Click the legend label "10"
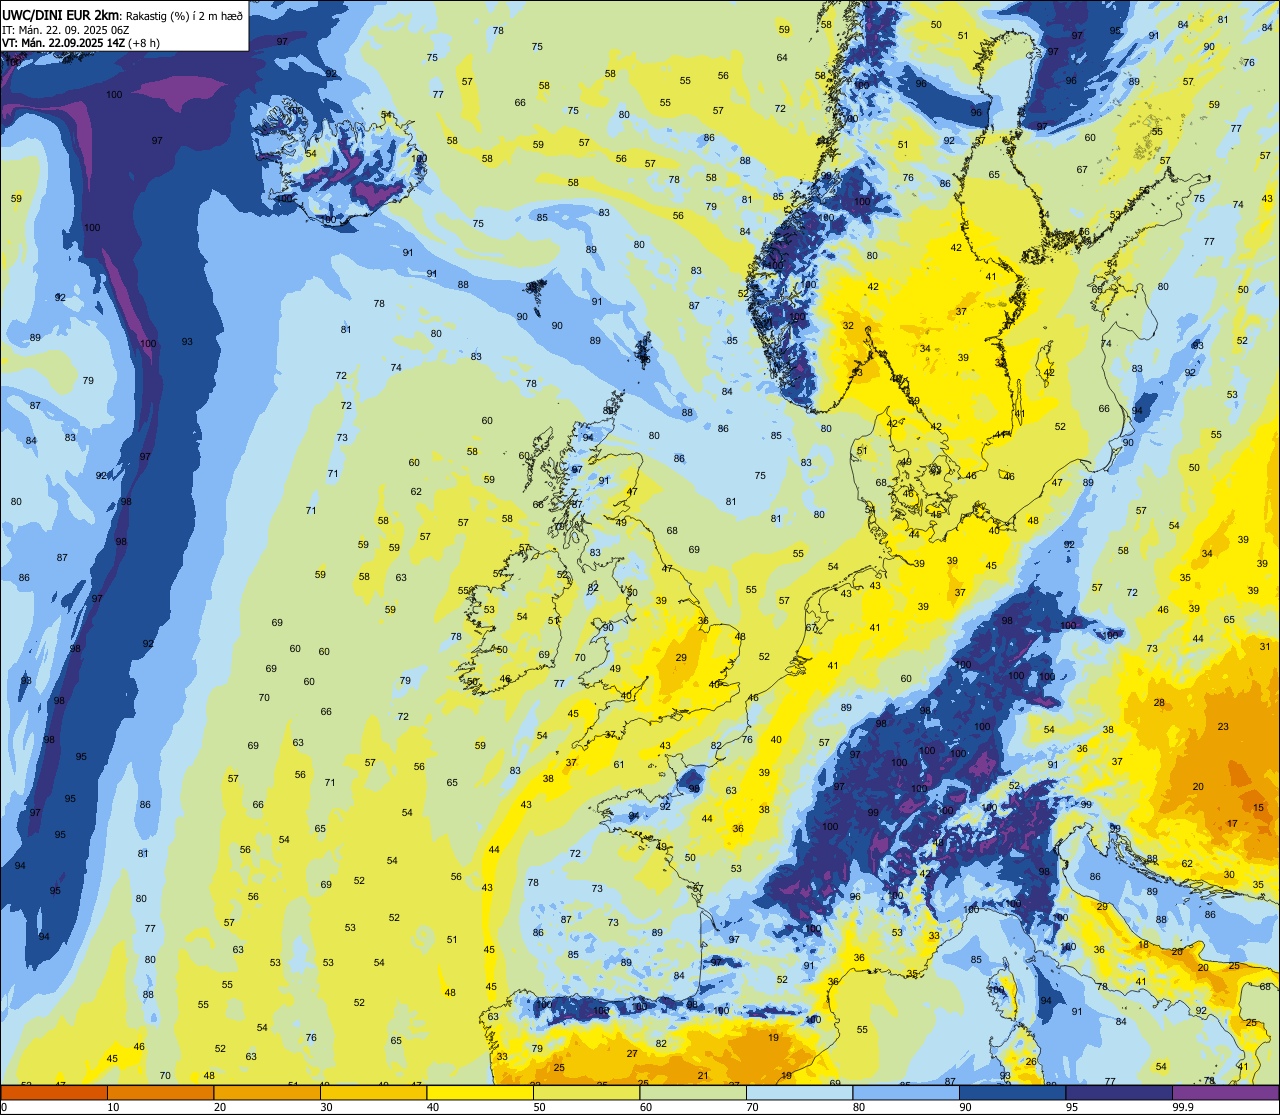Image resolution: width=1280 pixels, height=1115 pixels. [x=113, y=1107]
